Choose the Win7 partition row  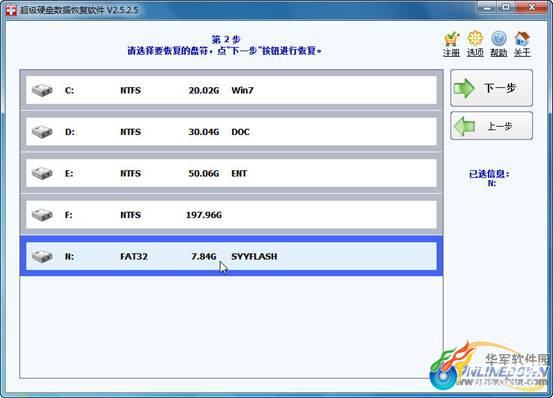231,90
